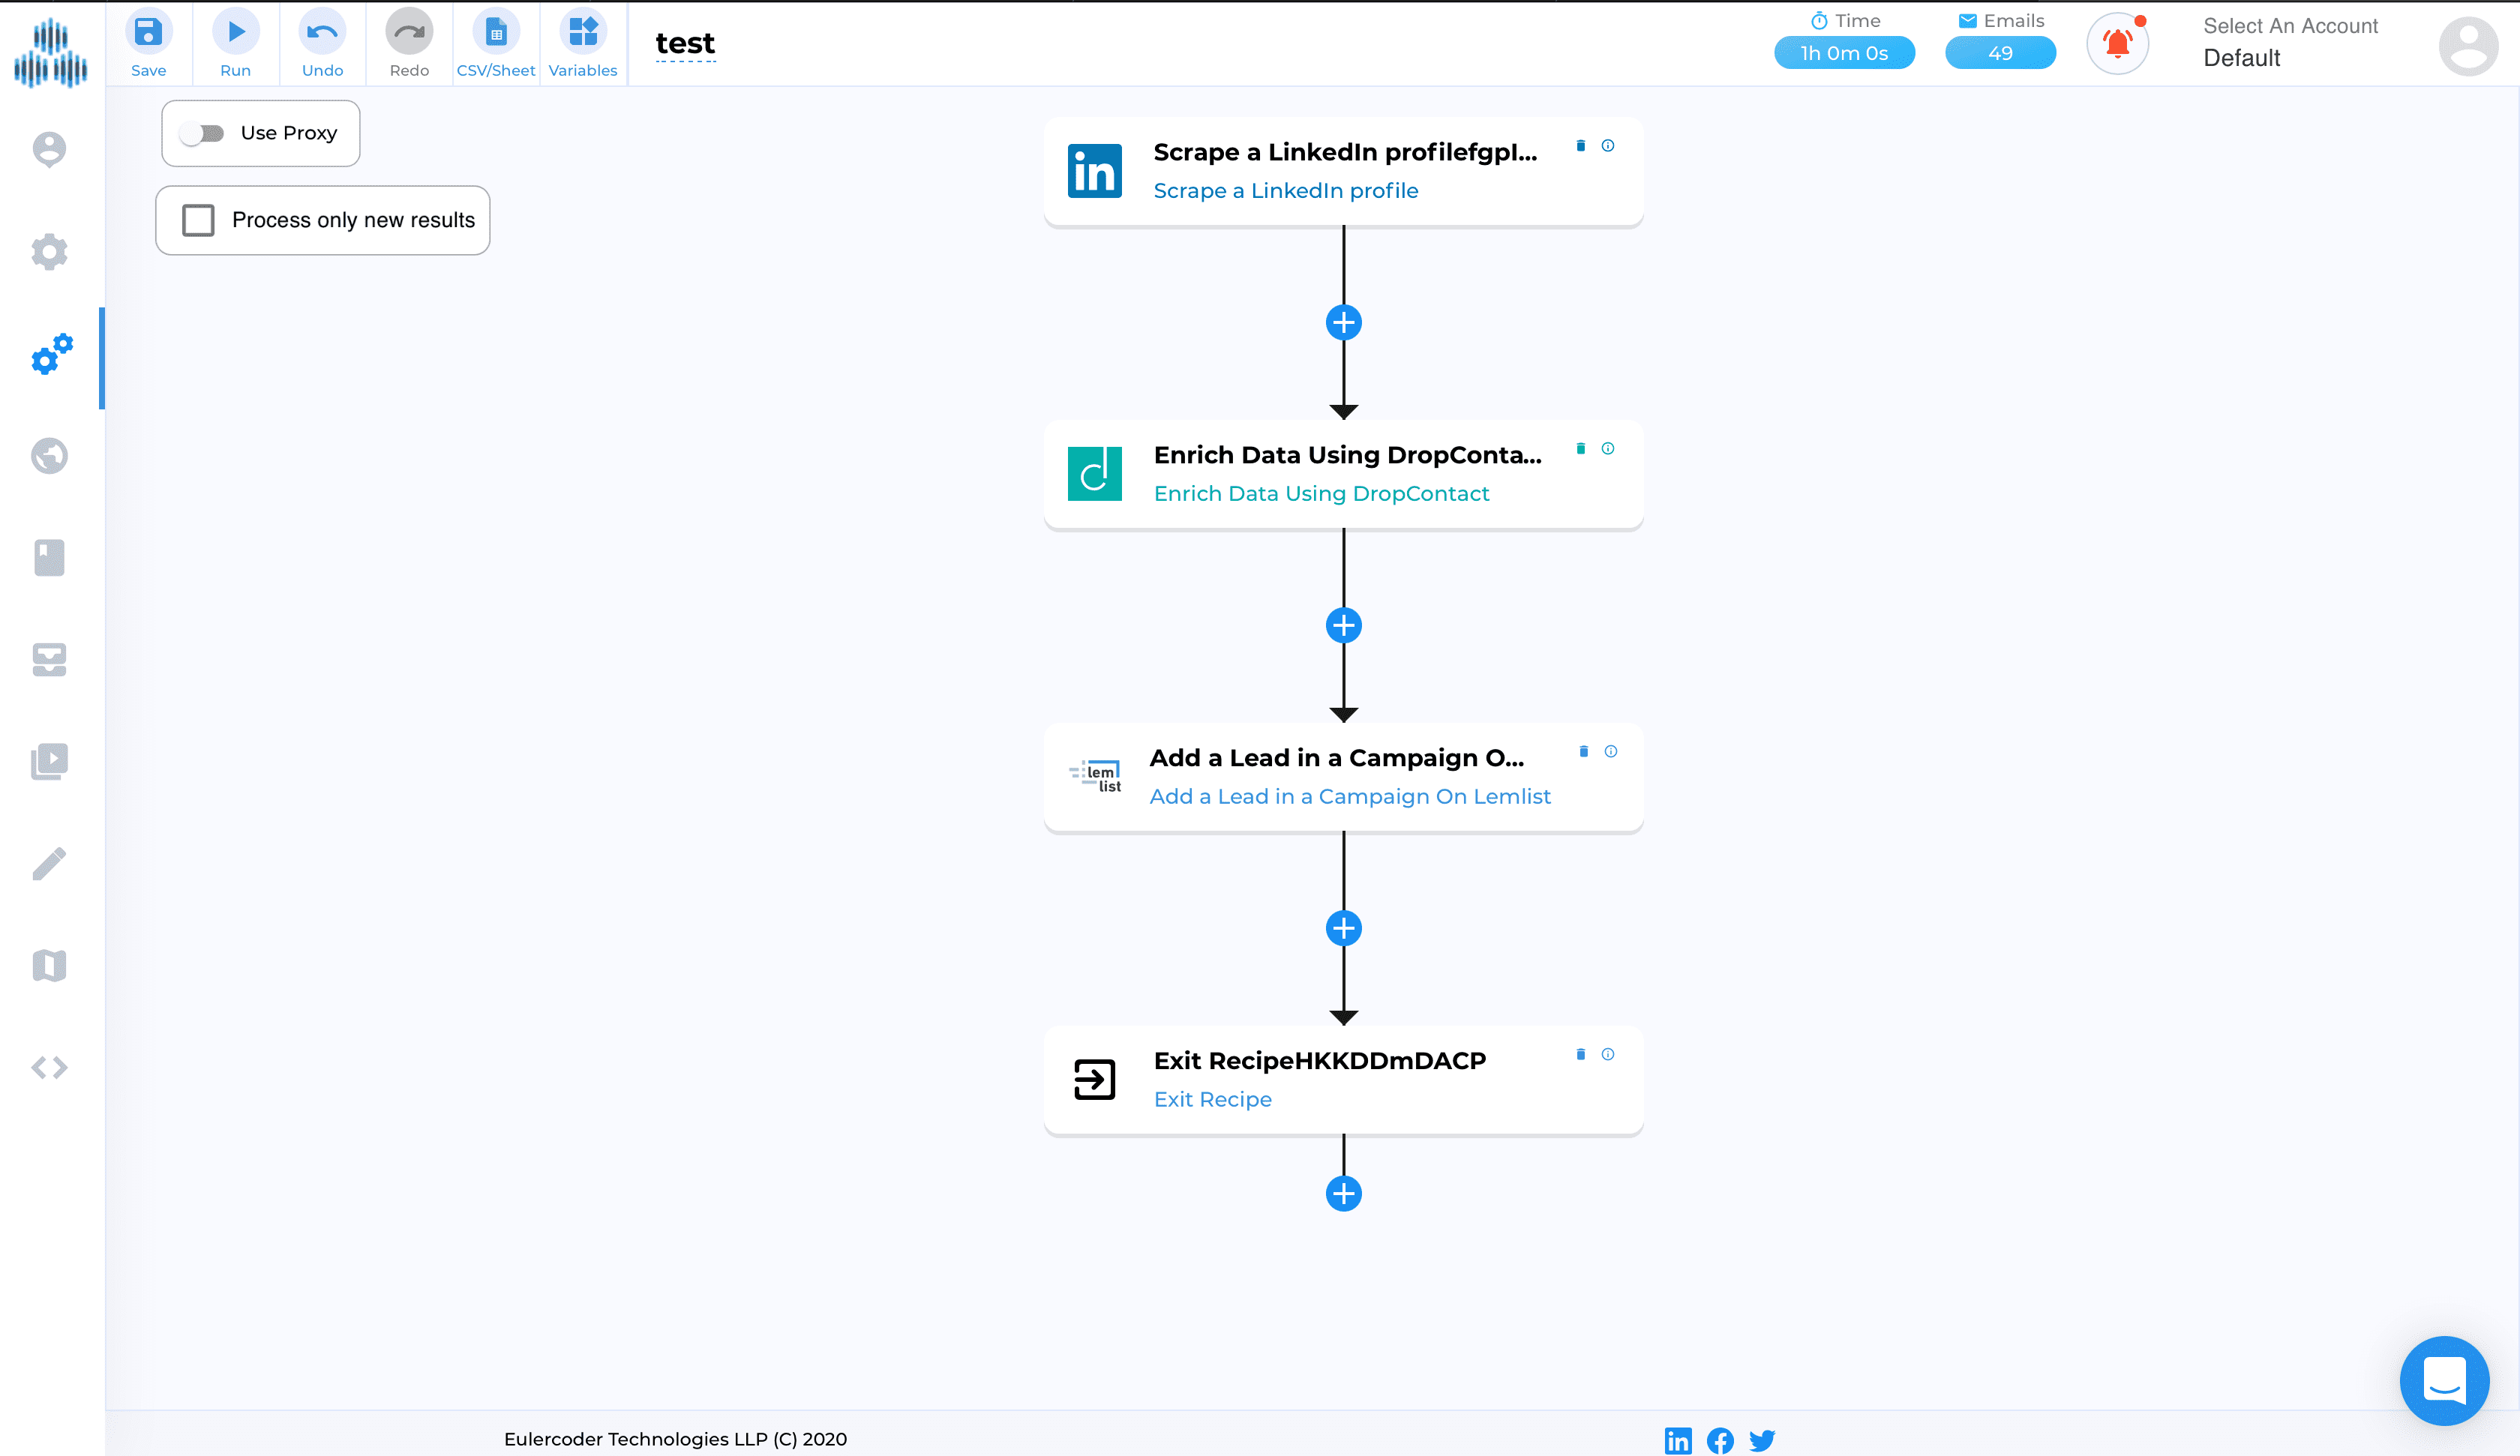Screen dimensions: 2520x1456
Task: Open the 'Select An Account' Default dropdown
Action: coord(2290,43)
